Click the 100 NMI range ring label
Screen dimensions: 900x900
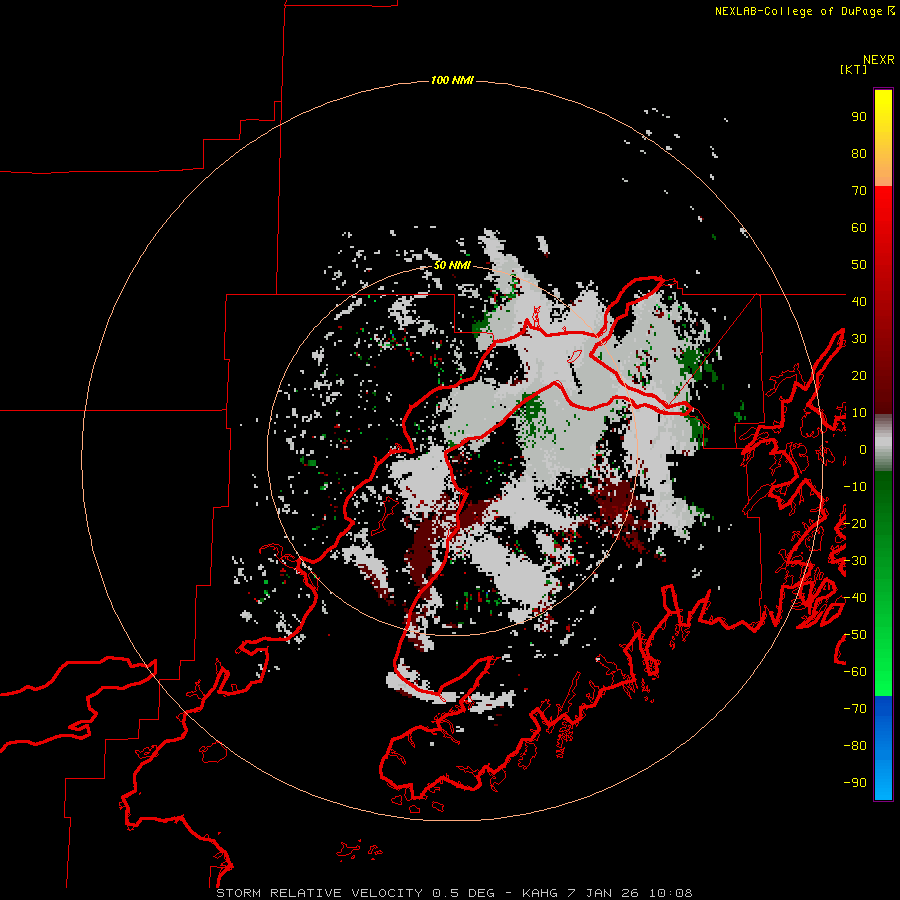[x=452, y=80]
